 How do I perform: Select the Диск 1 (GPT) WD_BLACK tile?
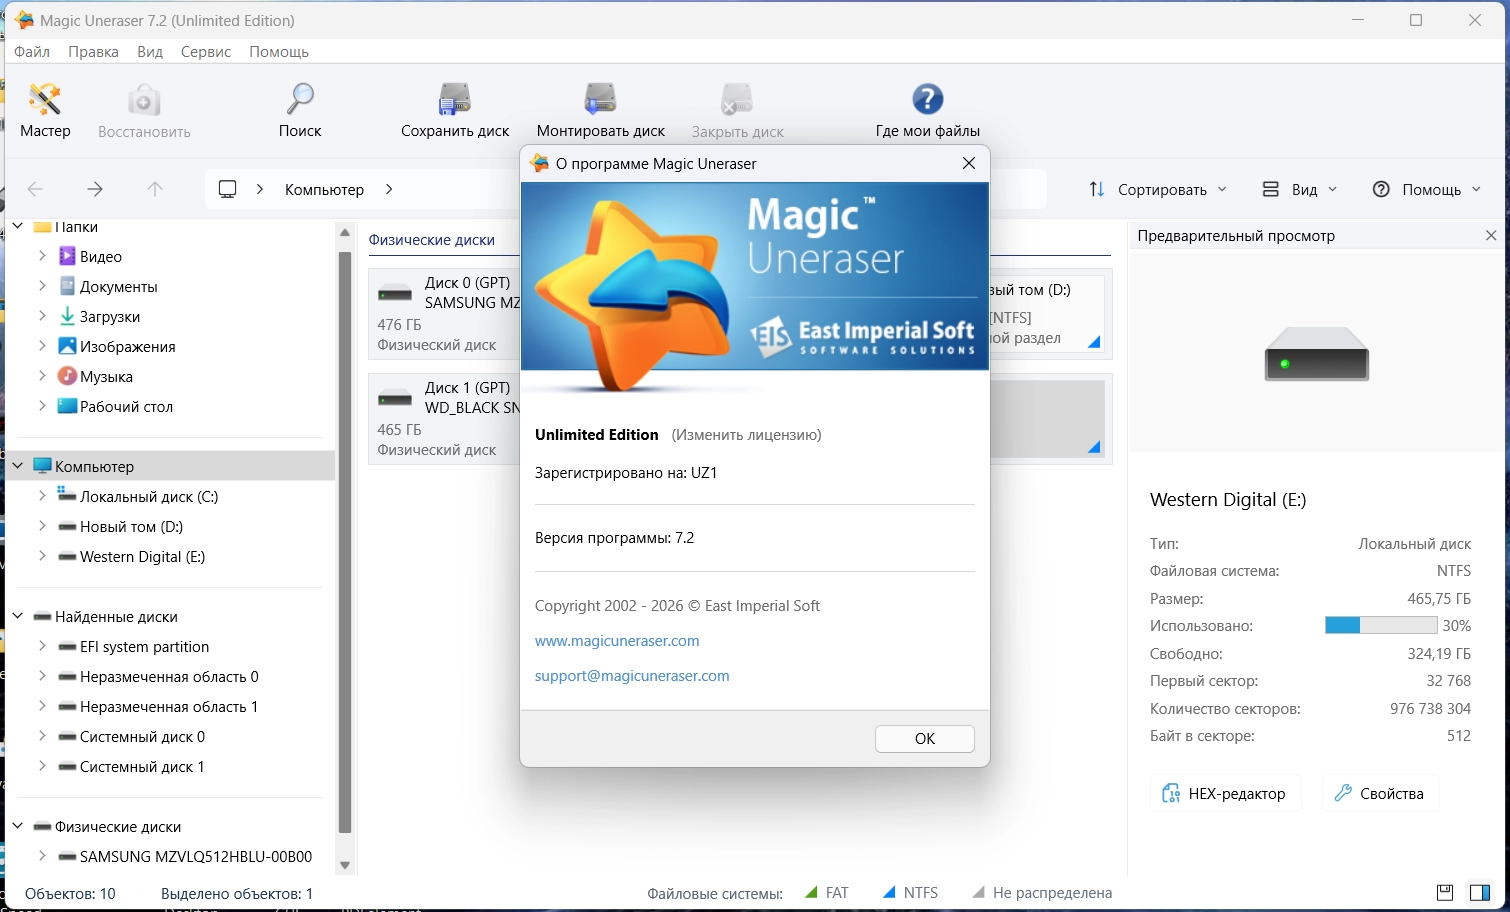pos(445,418)
